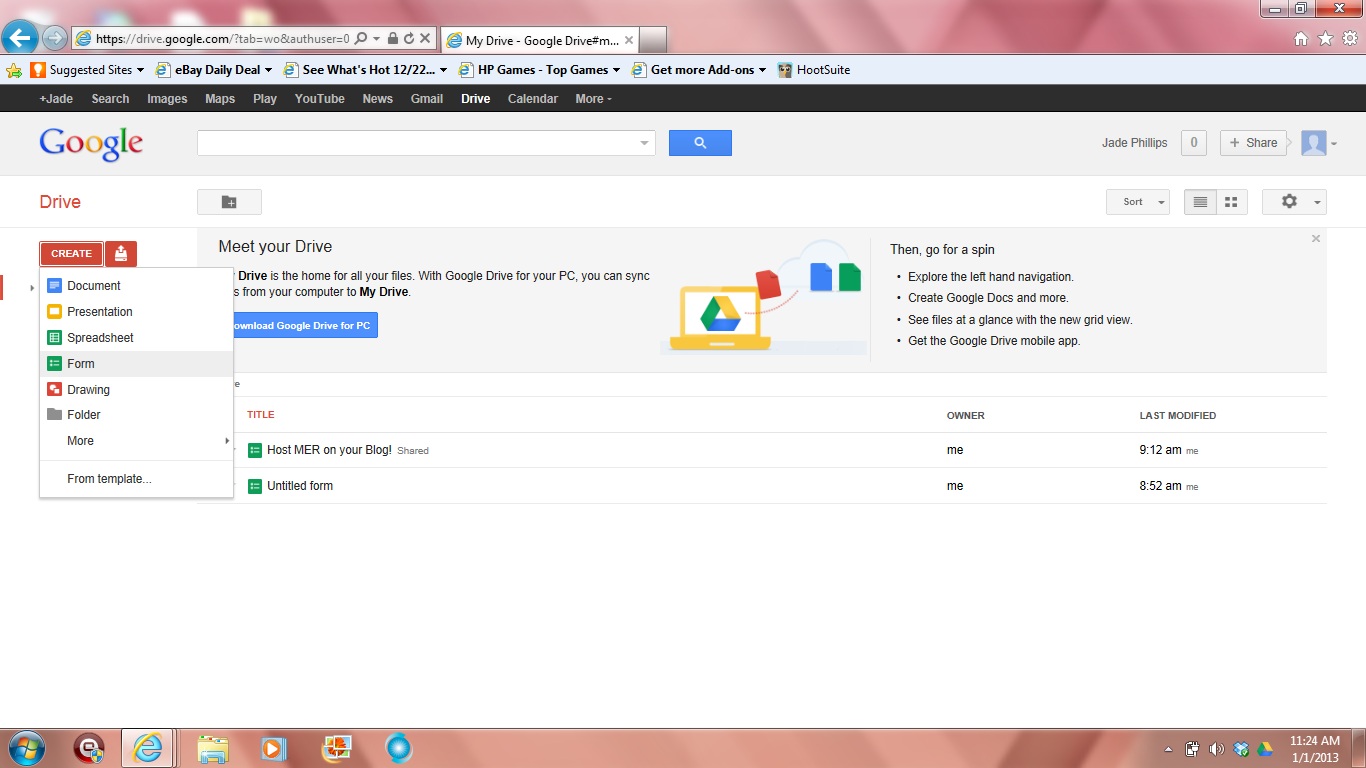This screenshot has width=1366, height=768.
Task: Switch to list view layout
Action: point(1200,202)
